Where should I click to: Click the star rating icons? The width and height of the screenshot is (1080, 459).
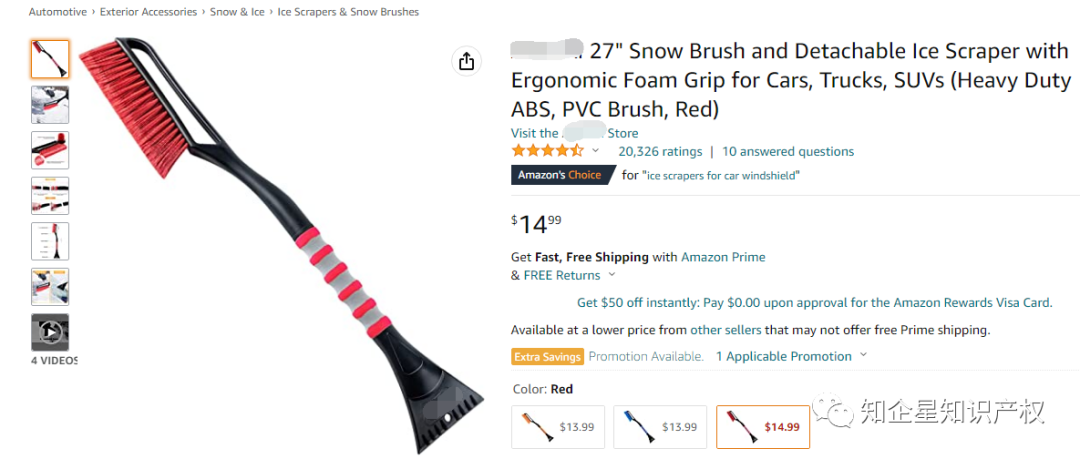pyautogui.click(x=547, y=151)
